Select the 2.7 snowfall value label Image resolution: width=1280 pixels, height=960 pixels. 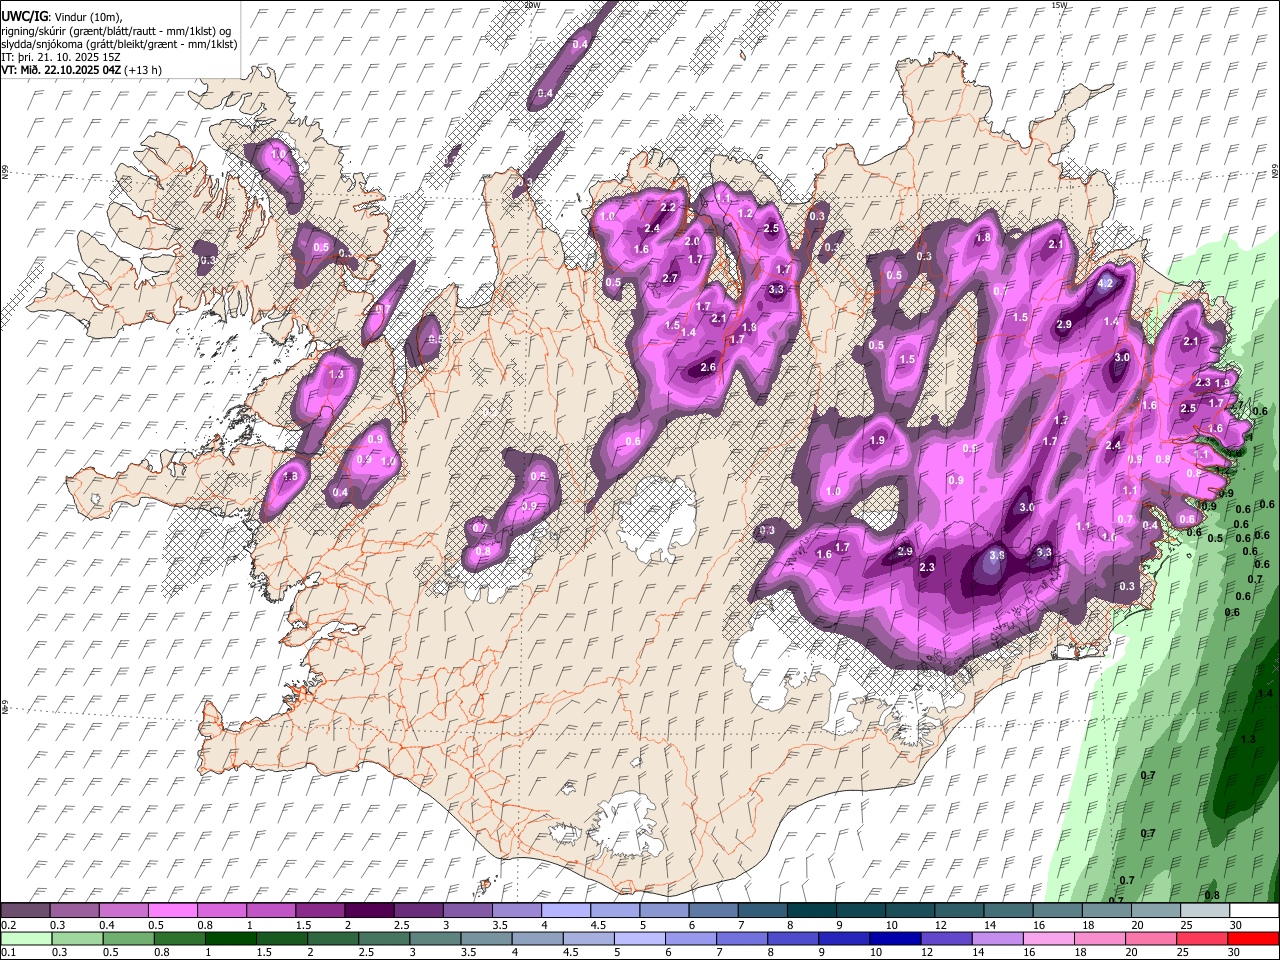pyautogui.click(x=670, y=278)
